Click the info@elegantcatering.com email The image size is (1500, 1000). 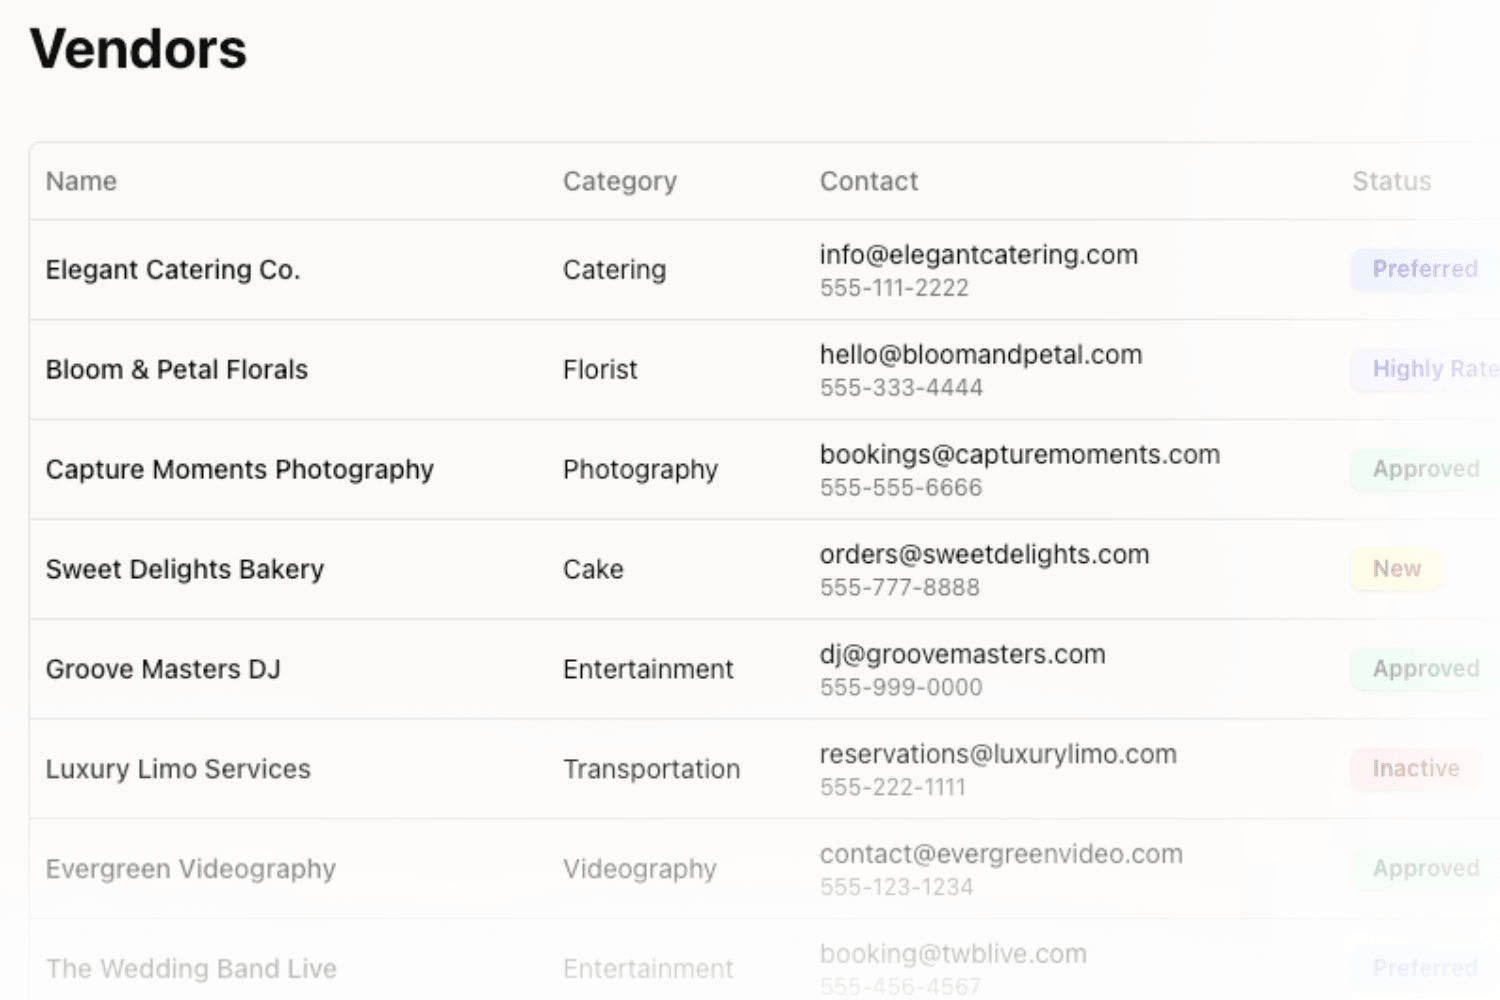978,255
